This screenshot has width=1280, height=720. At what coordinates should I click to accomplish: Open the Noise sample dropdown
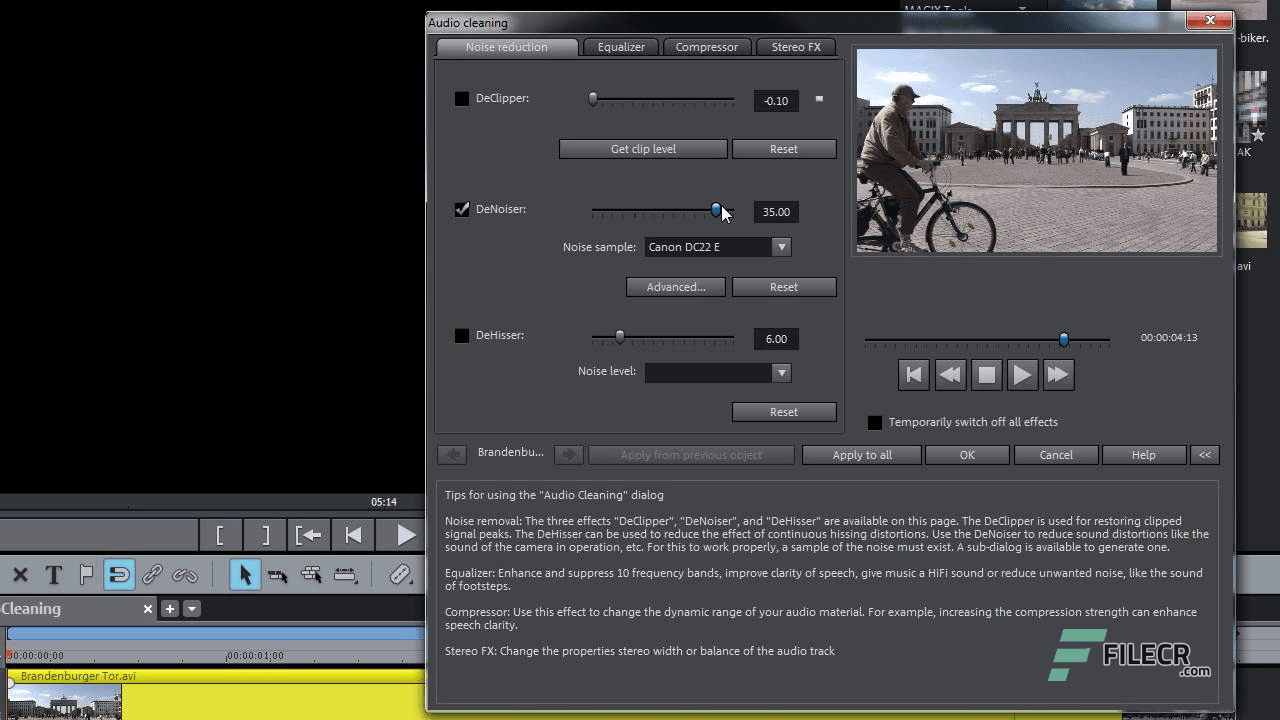[x=781, y=246]
